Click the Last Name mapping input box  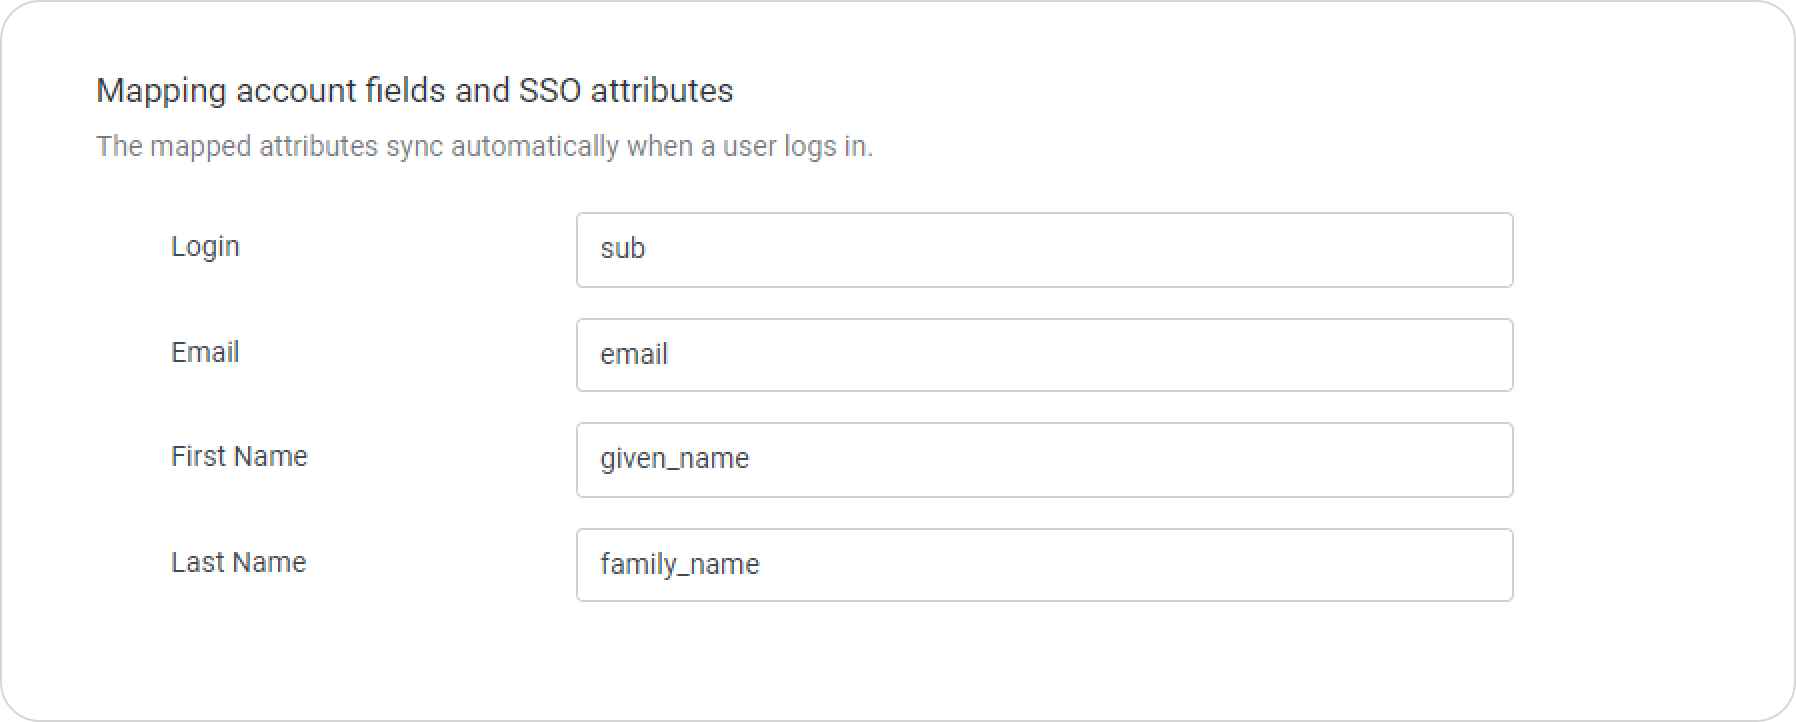(x=1044, y=565)
